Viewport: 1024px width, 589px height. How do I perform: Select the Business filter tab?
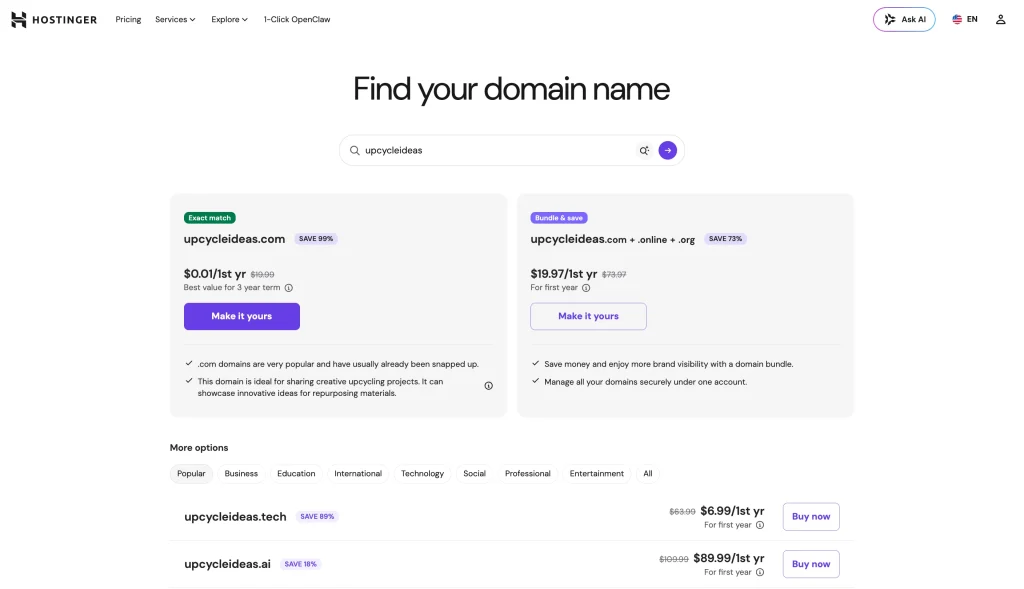click(241, 473)
